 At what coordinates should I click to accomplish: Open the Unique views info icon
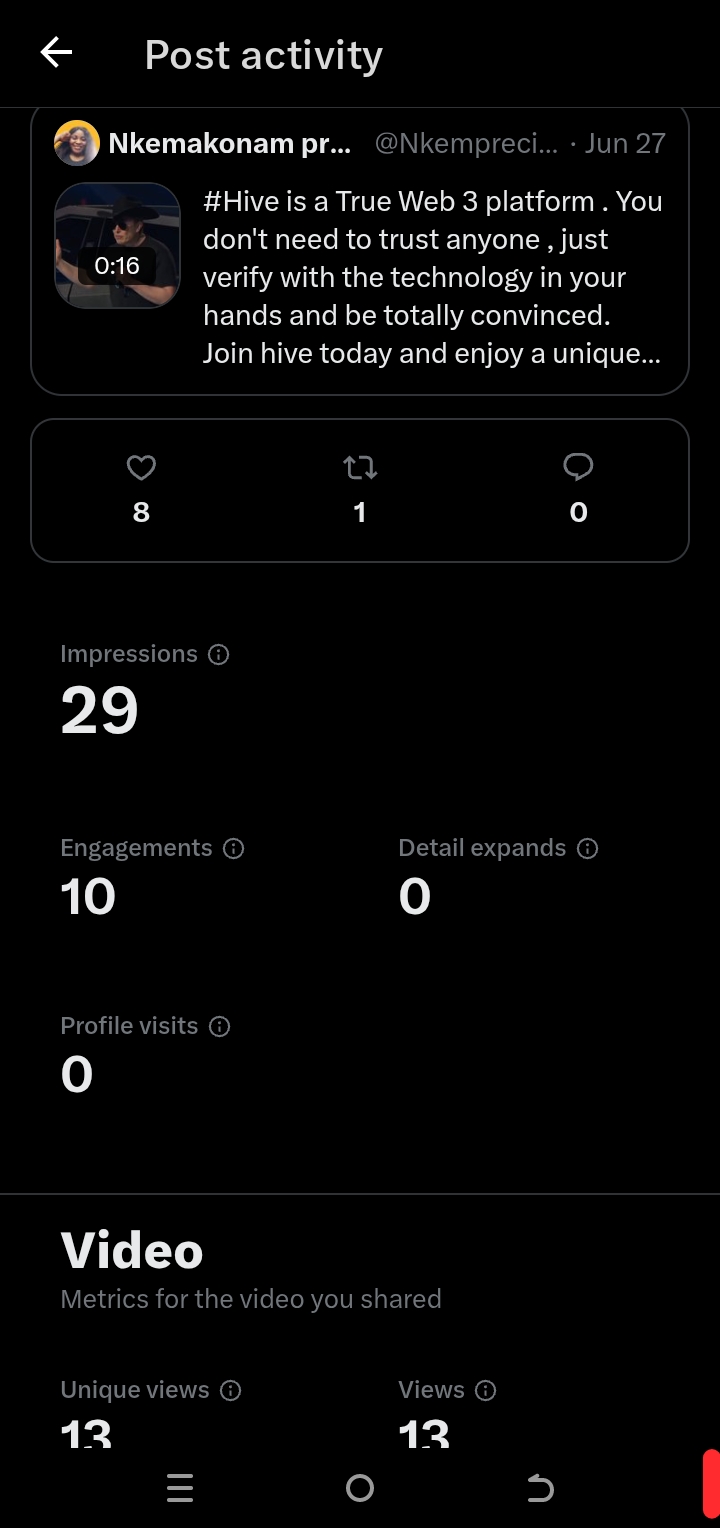pyautogui.click(x=230, y=1390)
